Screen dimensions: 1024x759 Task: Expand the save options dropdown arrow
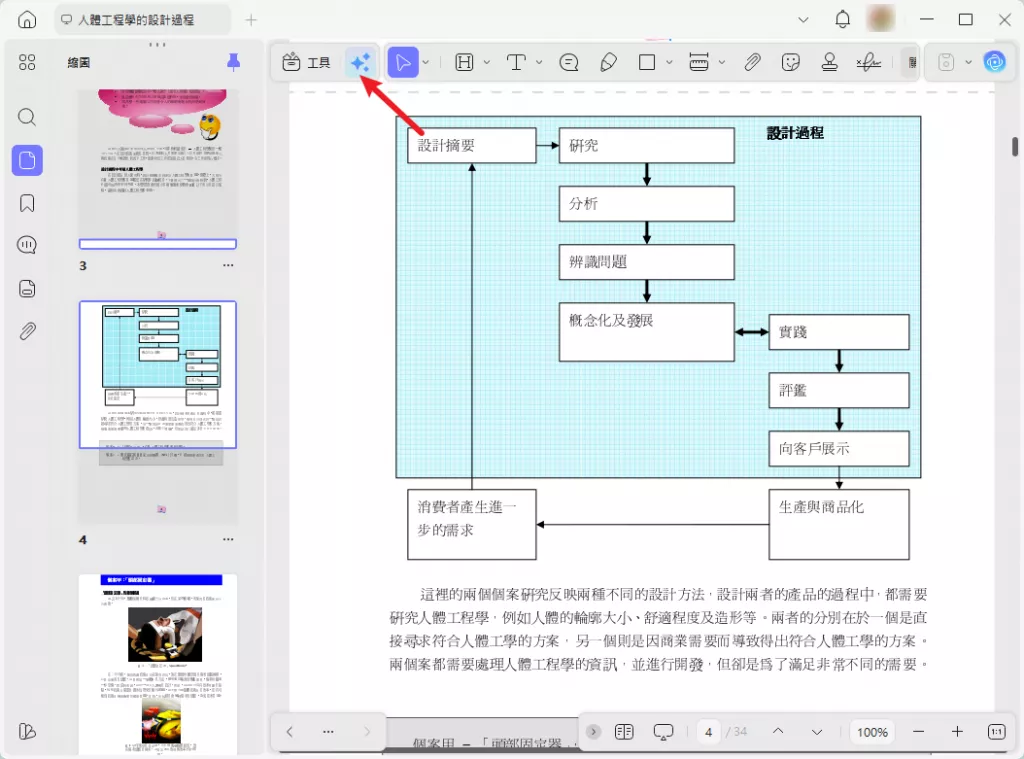coord(968,63)
